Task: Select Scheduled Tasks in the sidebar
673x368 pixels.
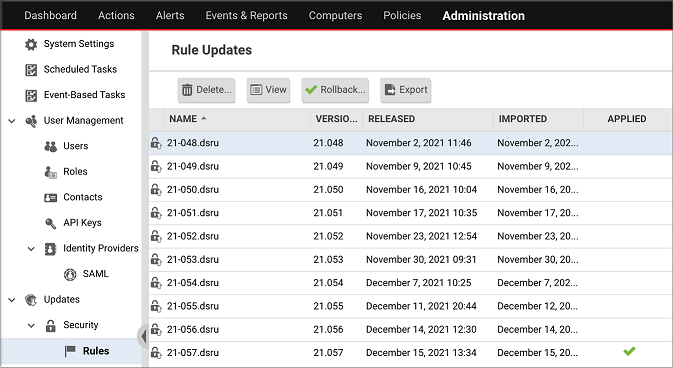Action: (x=80, y=70)
